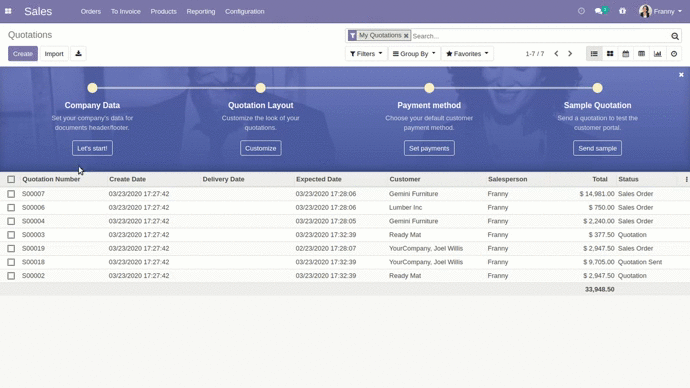This screenshot has height=388, width=690.
Task: Click customer Lumber Inc
Action: click(x=405, y=207)
